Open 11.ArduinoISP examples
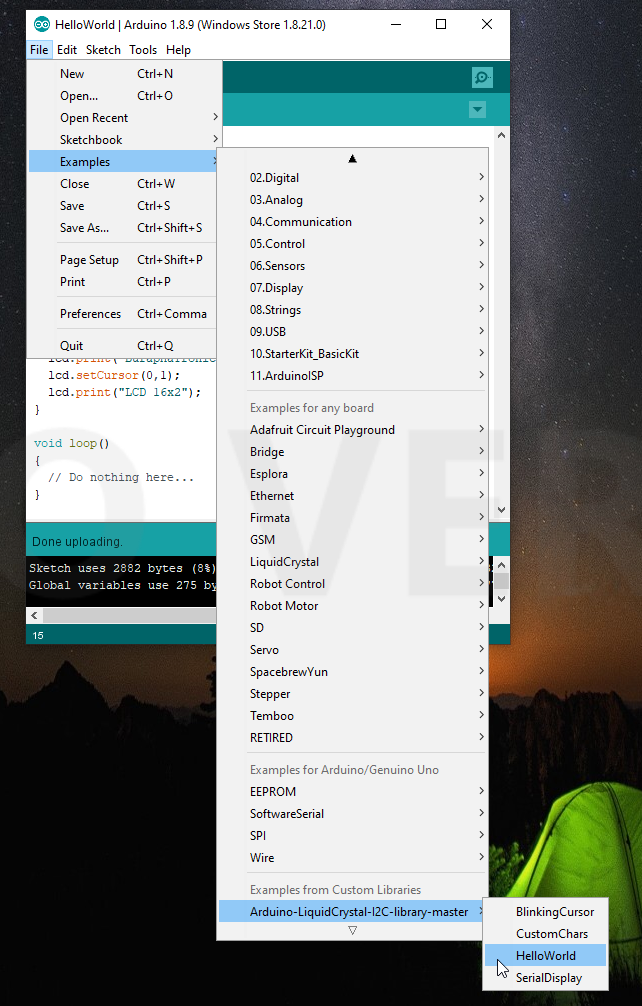The width and height of the screenshot is (642, 1006). pos(352,375)
